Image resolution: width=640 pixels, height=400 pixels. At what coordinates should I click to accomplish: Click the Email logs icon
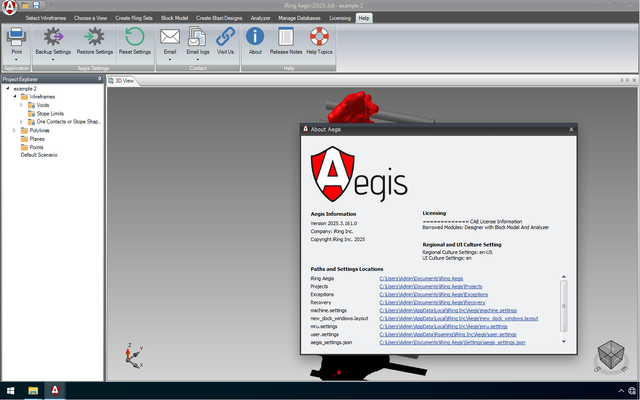198,36
